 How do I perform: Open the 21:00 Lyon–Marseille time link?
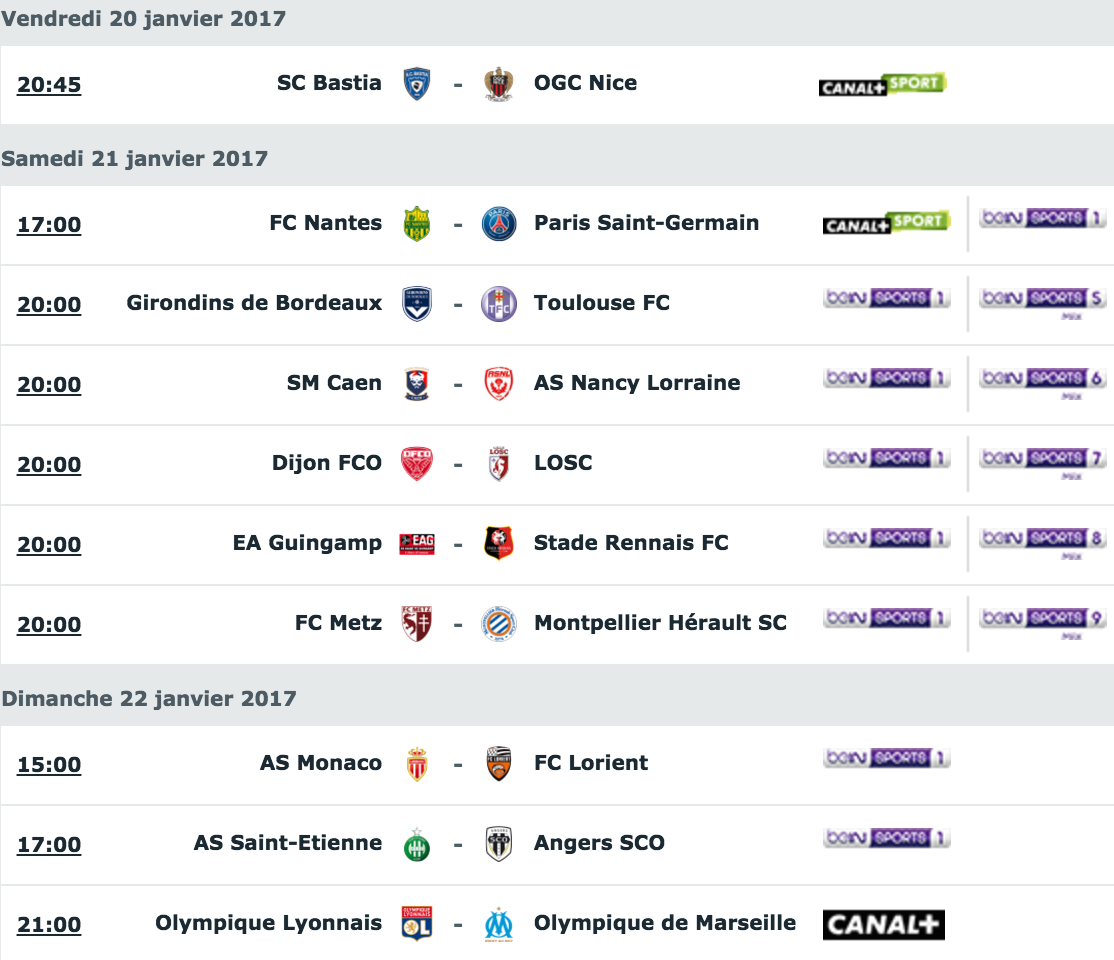coord(49,924)
